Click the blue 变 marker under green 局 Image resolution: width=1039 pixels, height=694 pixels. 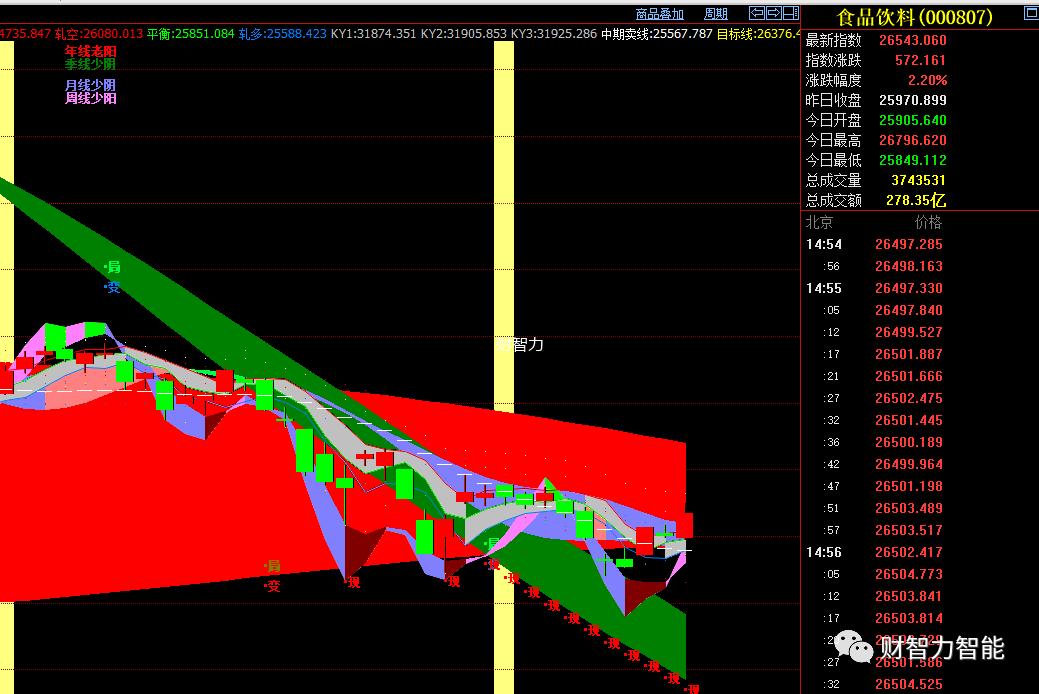pos(113,287)
